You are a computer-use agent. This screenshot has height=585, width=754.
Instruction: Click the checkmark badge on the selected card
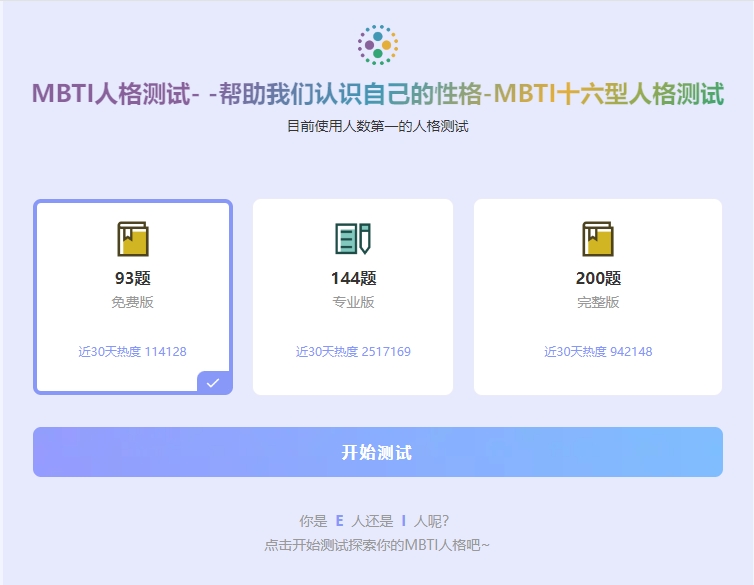pyautogui.click(x=213, y=382)
